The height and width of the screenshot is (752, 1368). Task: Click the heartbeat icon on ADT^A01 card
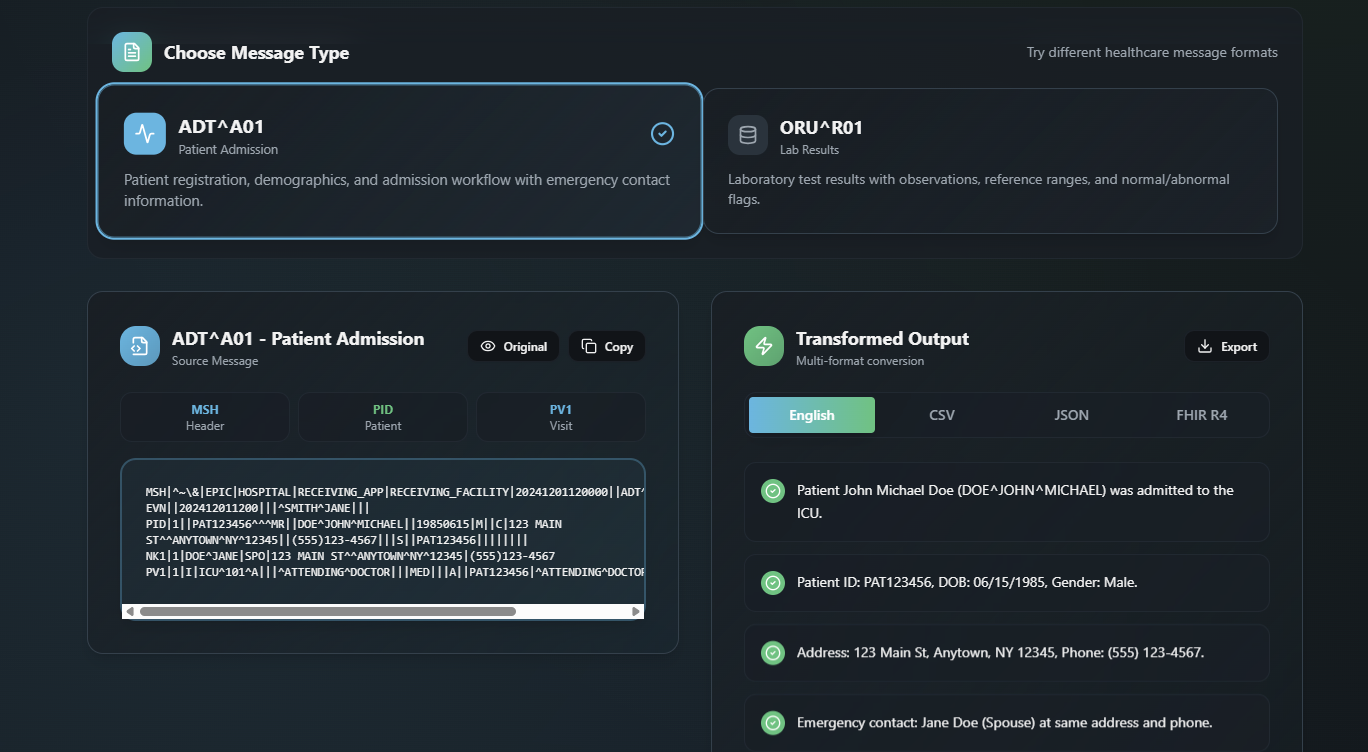(x=145, y=134)
